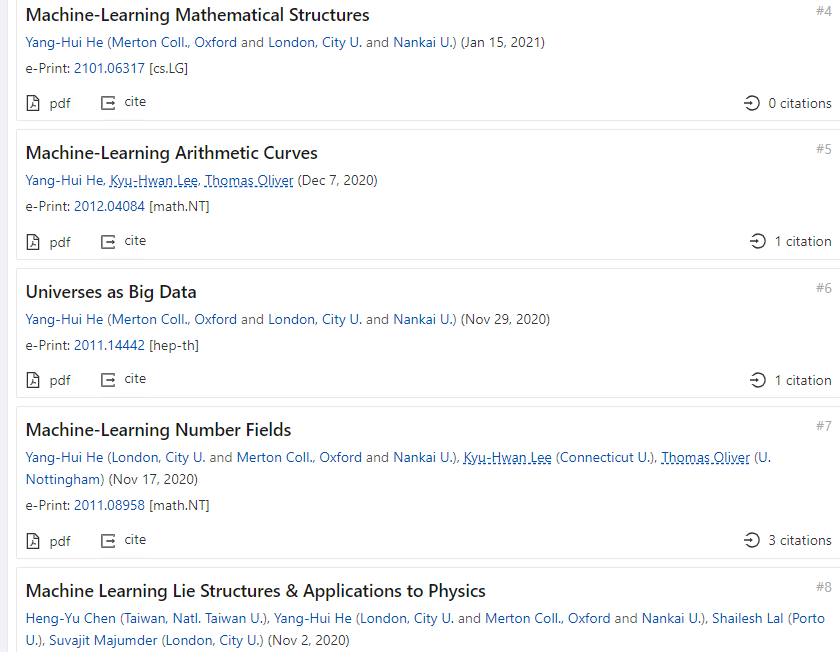This screenshot has width=840, height=652.
Task: Open pdf icon for Machine-Learning Number Fields
Action: click(33, 541)
